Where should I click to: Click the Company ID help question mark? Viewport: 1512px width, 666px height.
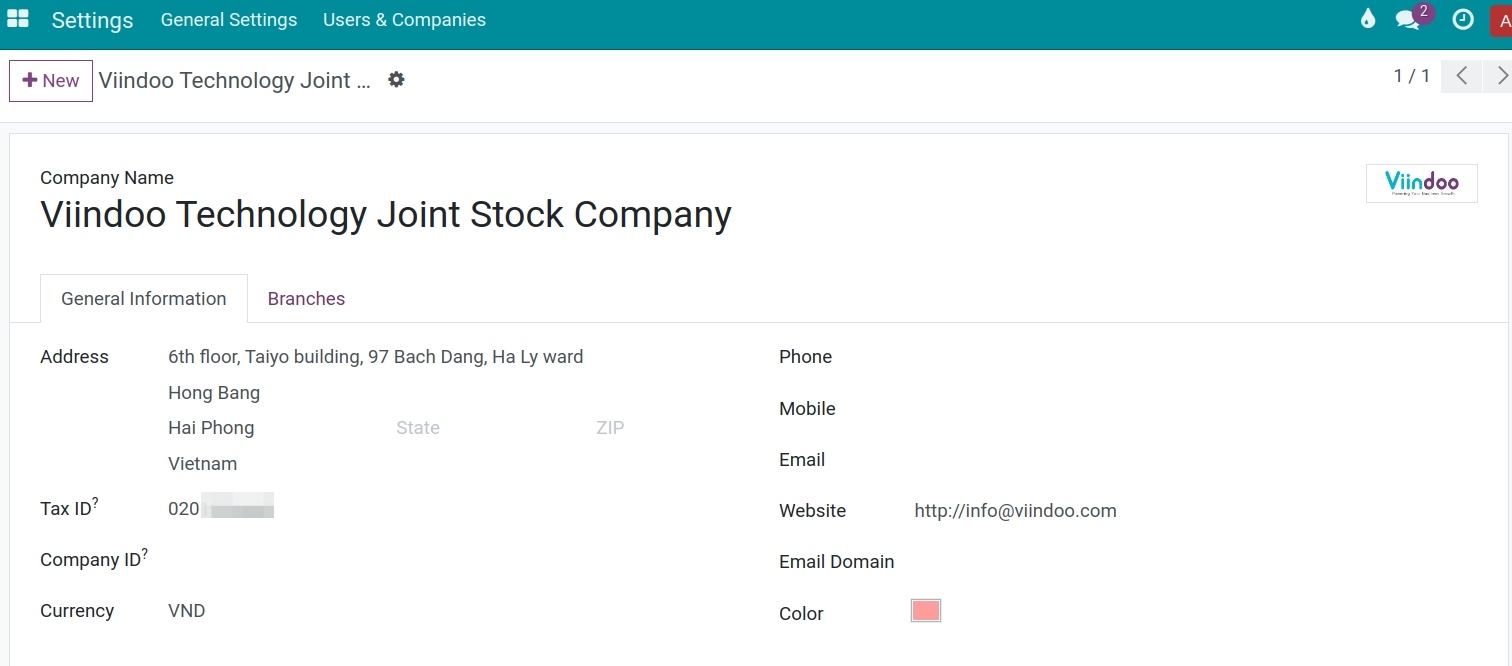pyautogui.click(x=145, y=554)
